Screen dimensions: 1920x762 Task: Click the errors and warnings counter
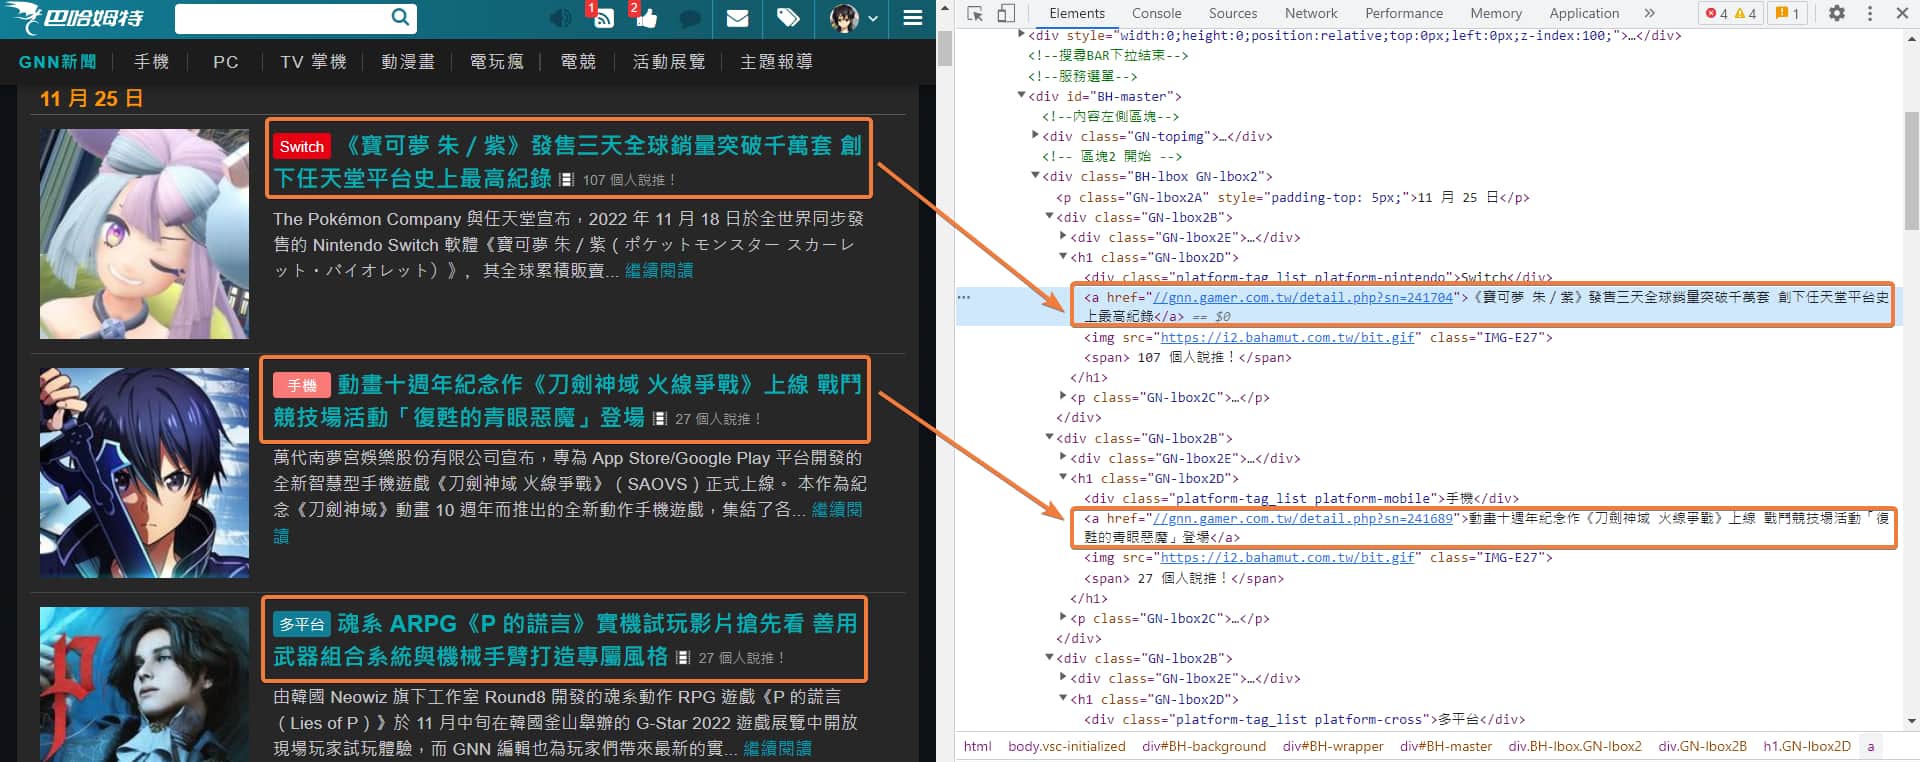[1730, 13]
